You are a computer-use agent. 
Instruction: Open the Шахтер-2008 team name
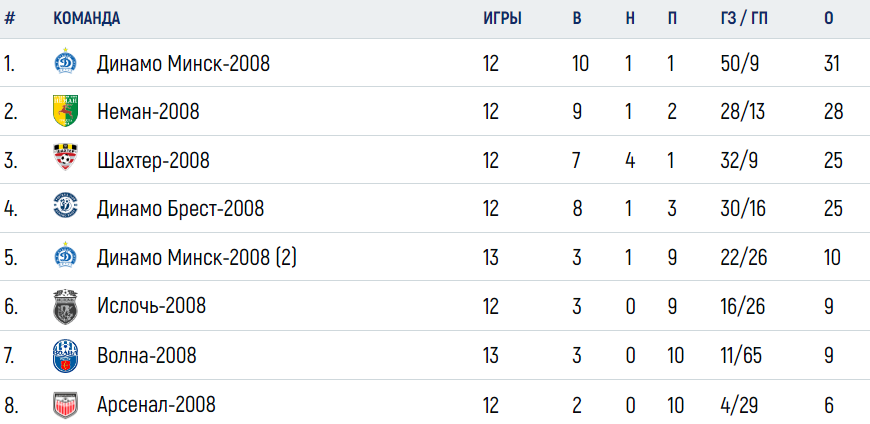click(153, 161)
